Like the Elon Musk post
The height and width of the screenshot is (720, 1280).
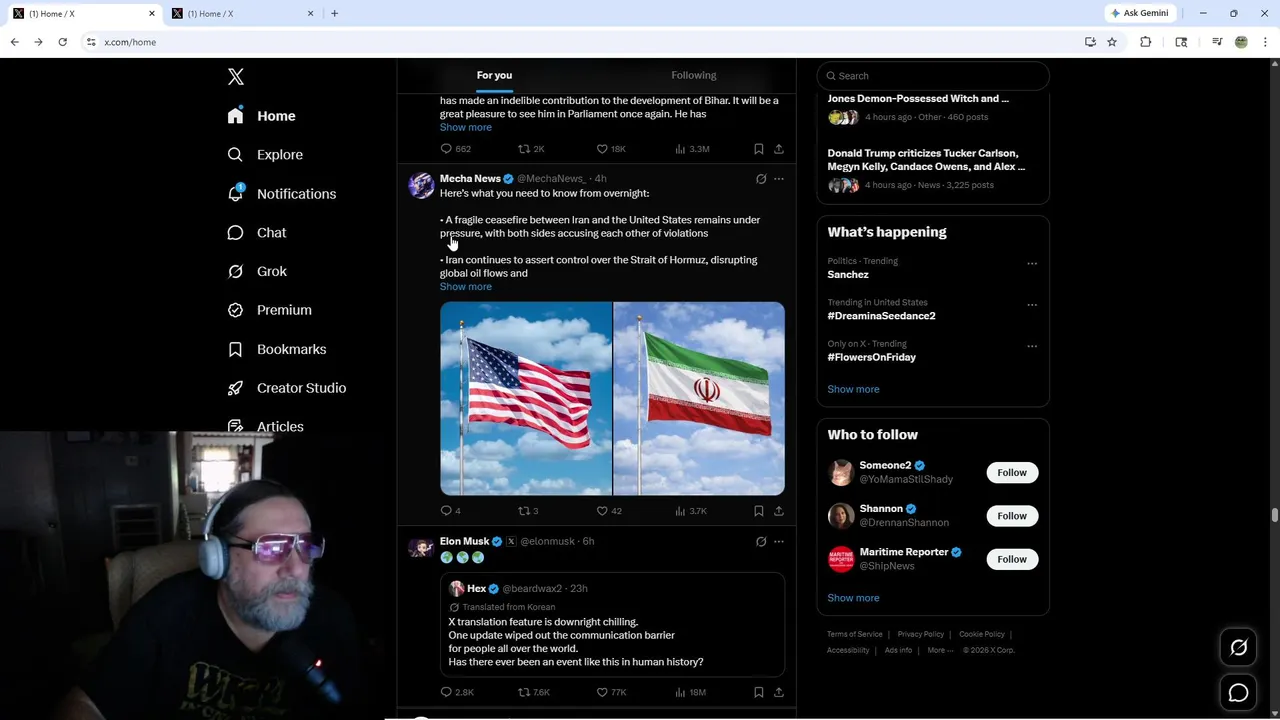tap(602, 692)
